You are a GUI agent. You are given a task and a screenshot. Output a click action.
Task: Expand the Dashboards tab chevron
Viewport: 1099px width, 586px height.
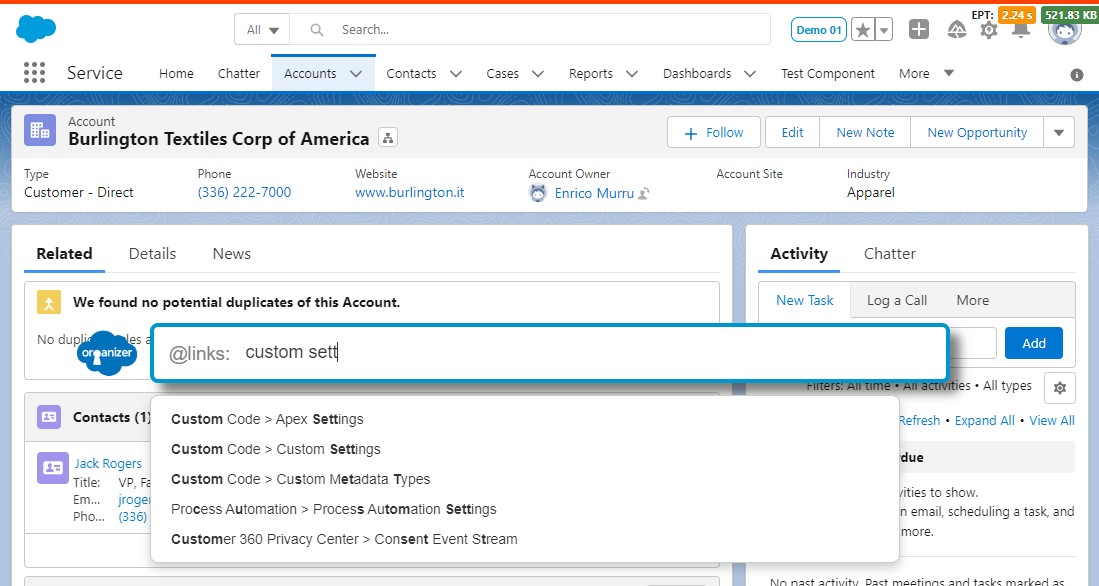click(750, 74)
